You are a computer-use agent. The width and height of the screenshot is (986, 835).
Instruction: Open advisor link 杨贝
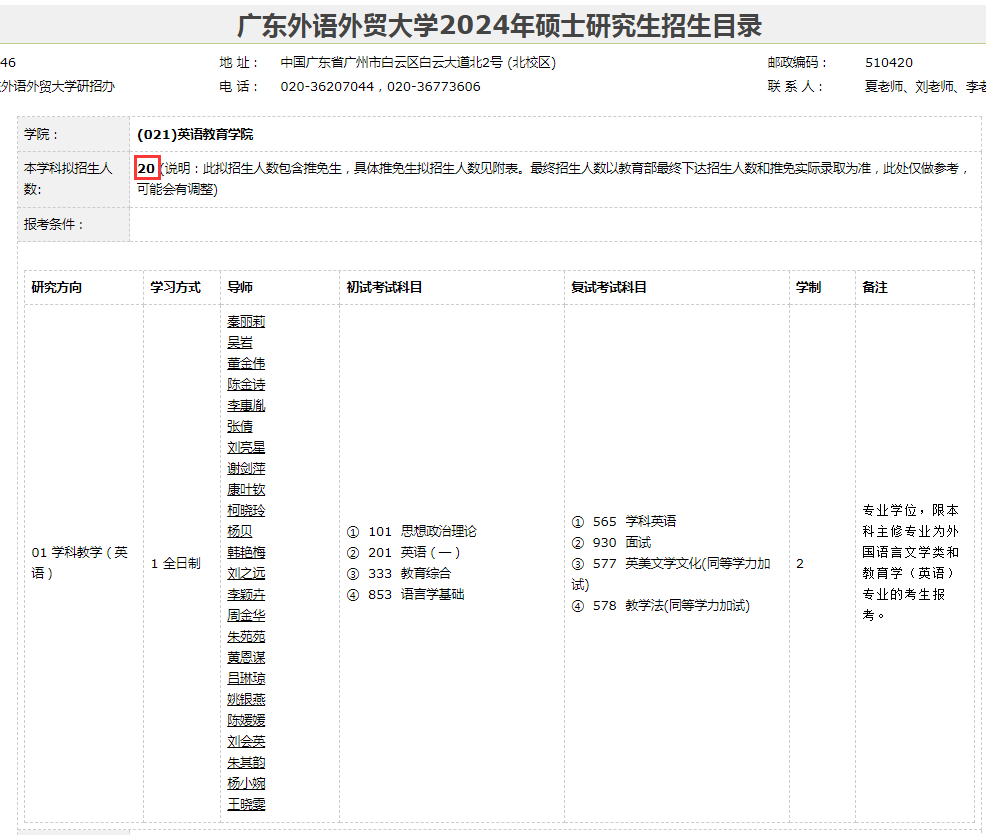pos(240,531)
